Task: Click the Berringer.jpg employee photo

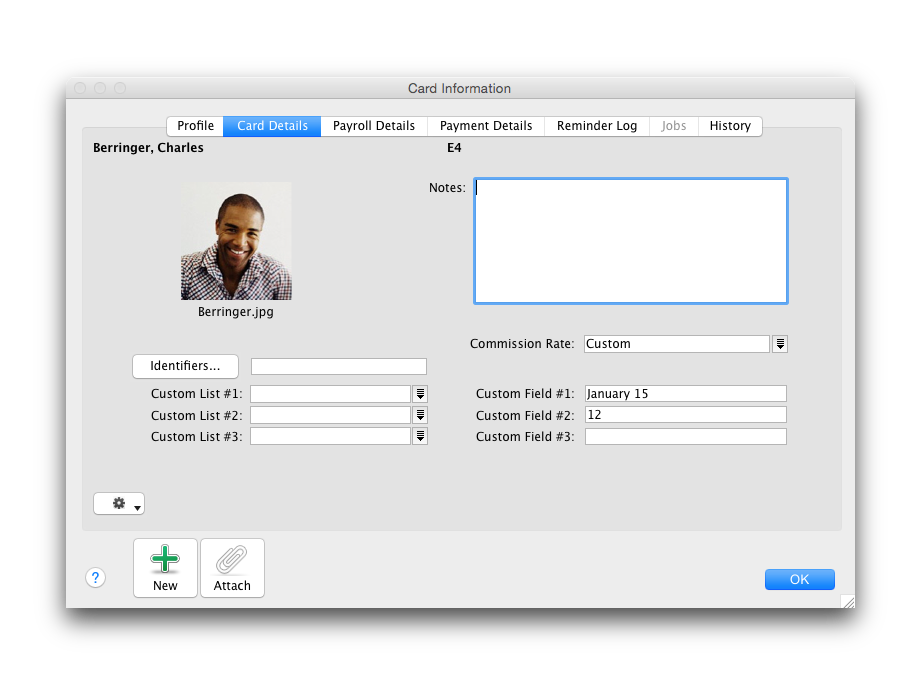Action: (x=236, y=241)
